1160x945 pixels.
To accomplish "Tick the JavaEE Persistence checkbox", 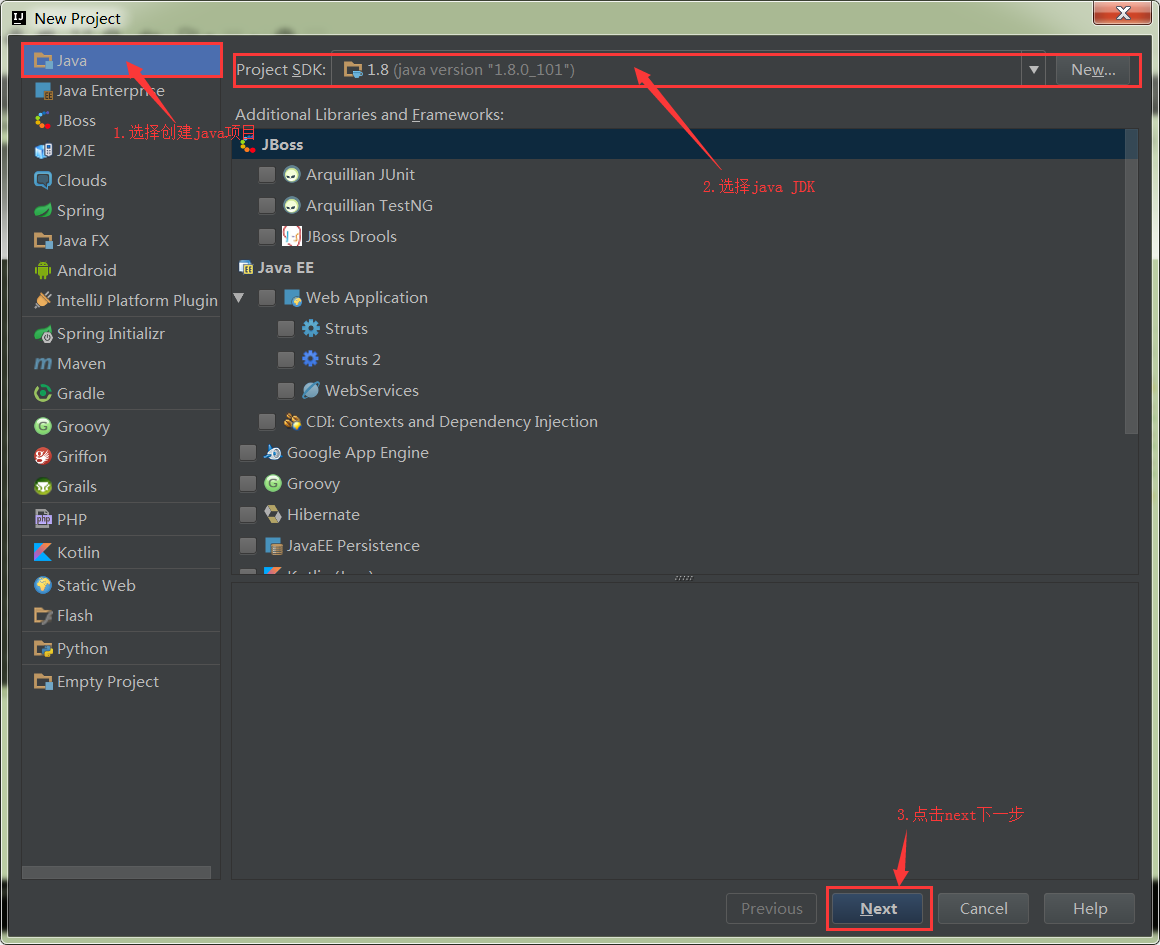I will pyautogui.click(x=248, y=545).
